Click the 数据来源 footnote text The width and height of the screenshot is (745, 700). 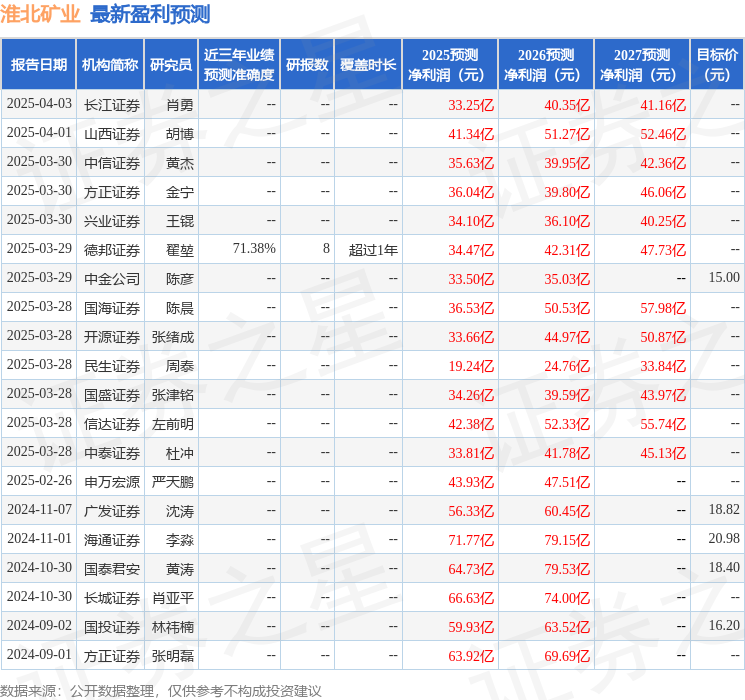coord(161,690)
